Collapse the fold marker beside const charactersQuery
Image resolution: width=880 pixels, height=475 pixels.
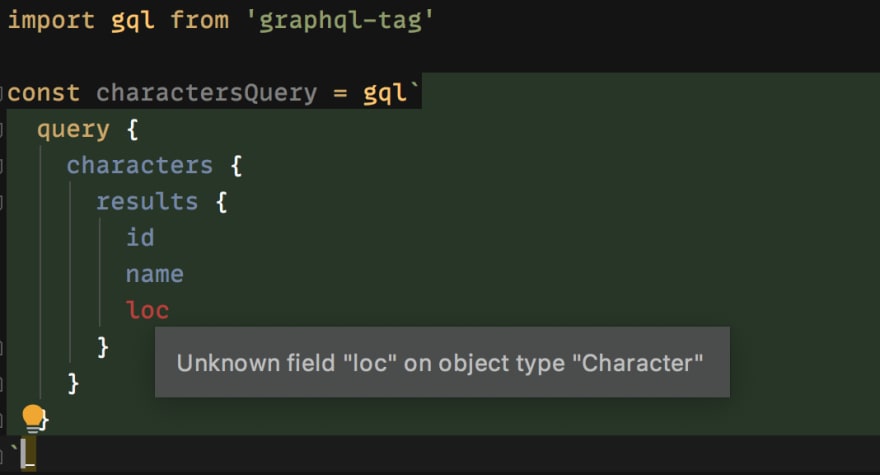click(x=2, y=93)
